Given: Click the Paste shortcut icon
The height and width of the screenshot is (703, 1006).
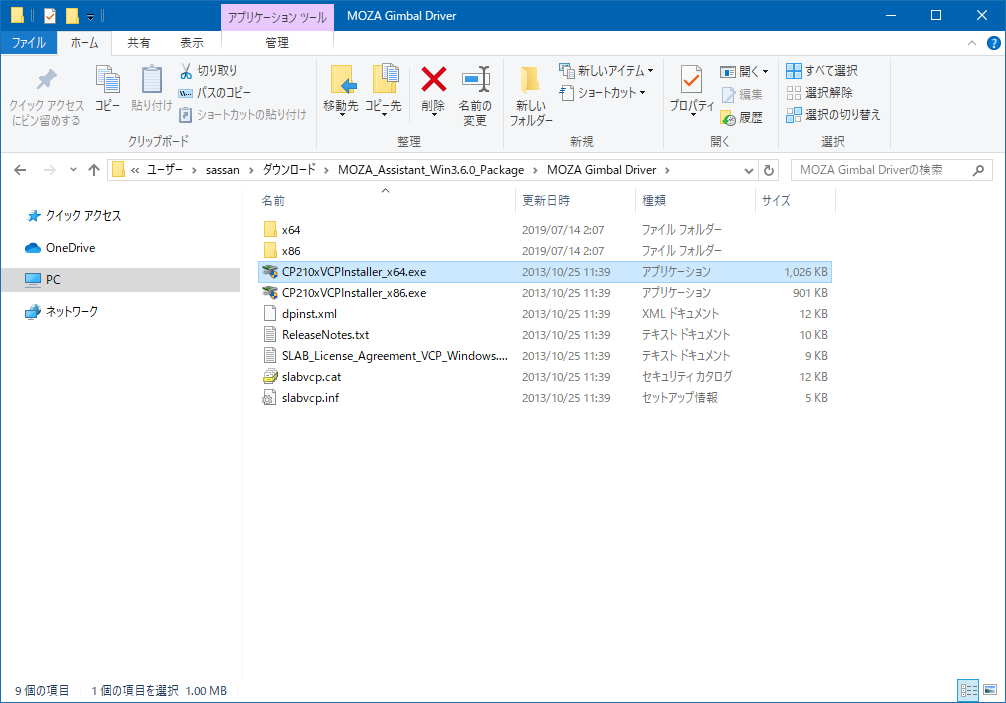Looking at the screenshot, I should pyautogui.click(x=185, y=115).
